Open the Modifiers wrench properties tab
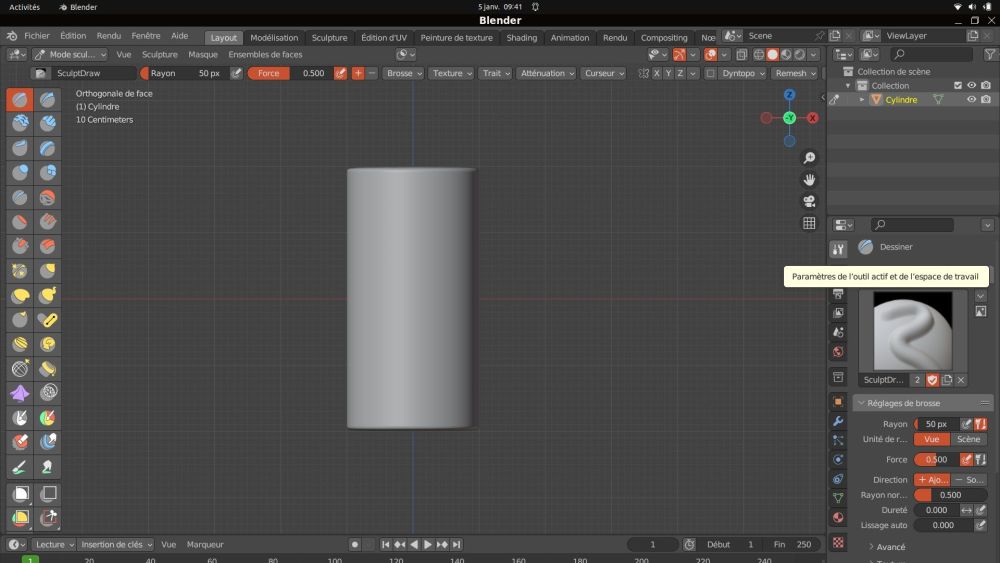Image resolution: width=1000 pixels, height=563 pixels. click(x=838, y=421)
